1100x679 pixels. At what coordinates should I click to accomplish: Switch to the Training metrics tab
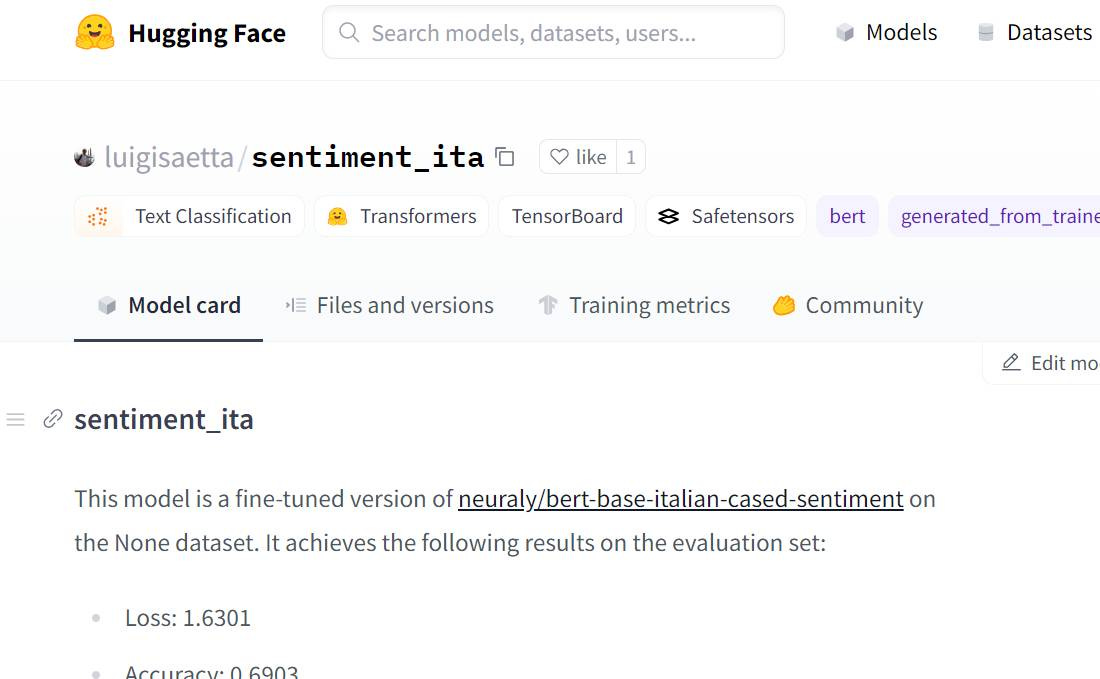coord(634,306)
